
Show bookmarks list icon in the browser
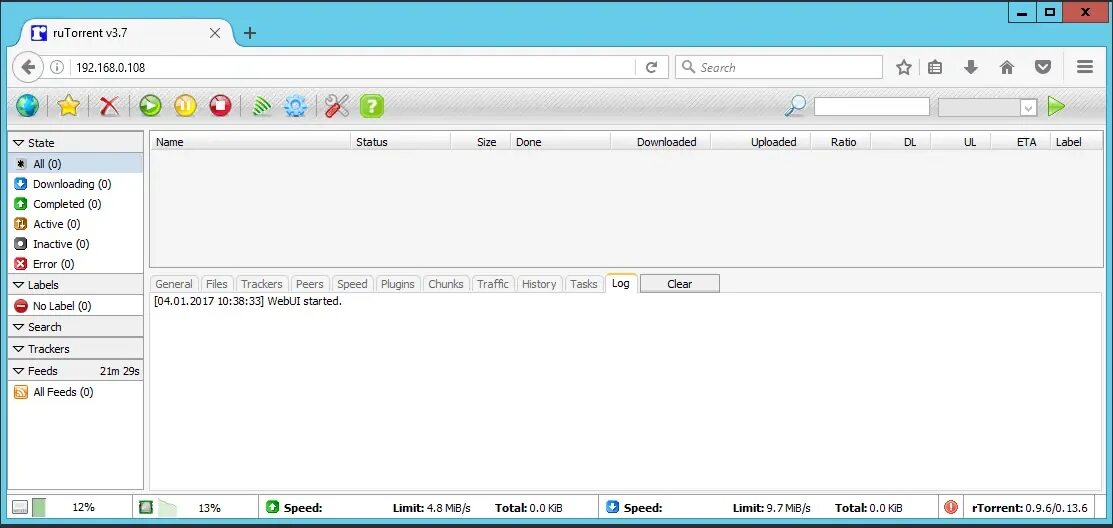936,67
